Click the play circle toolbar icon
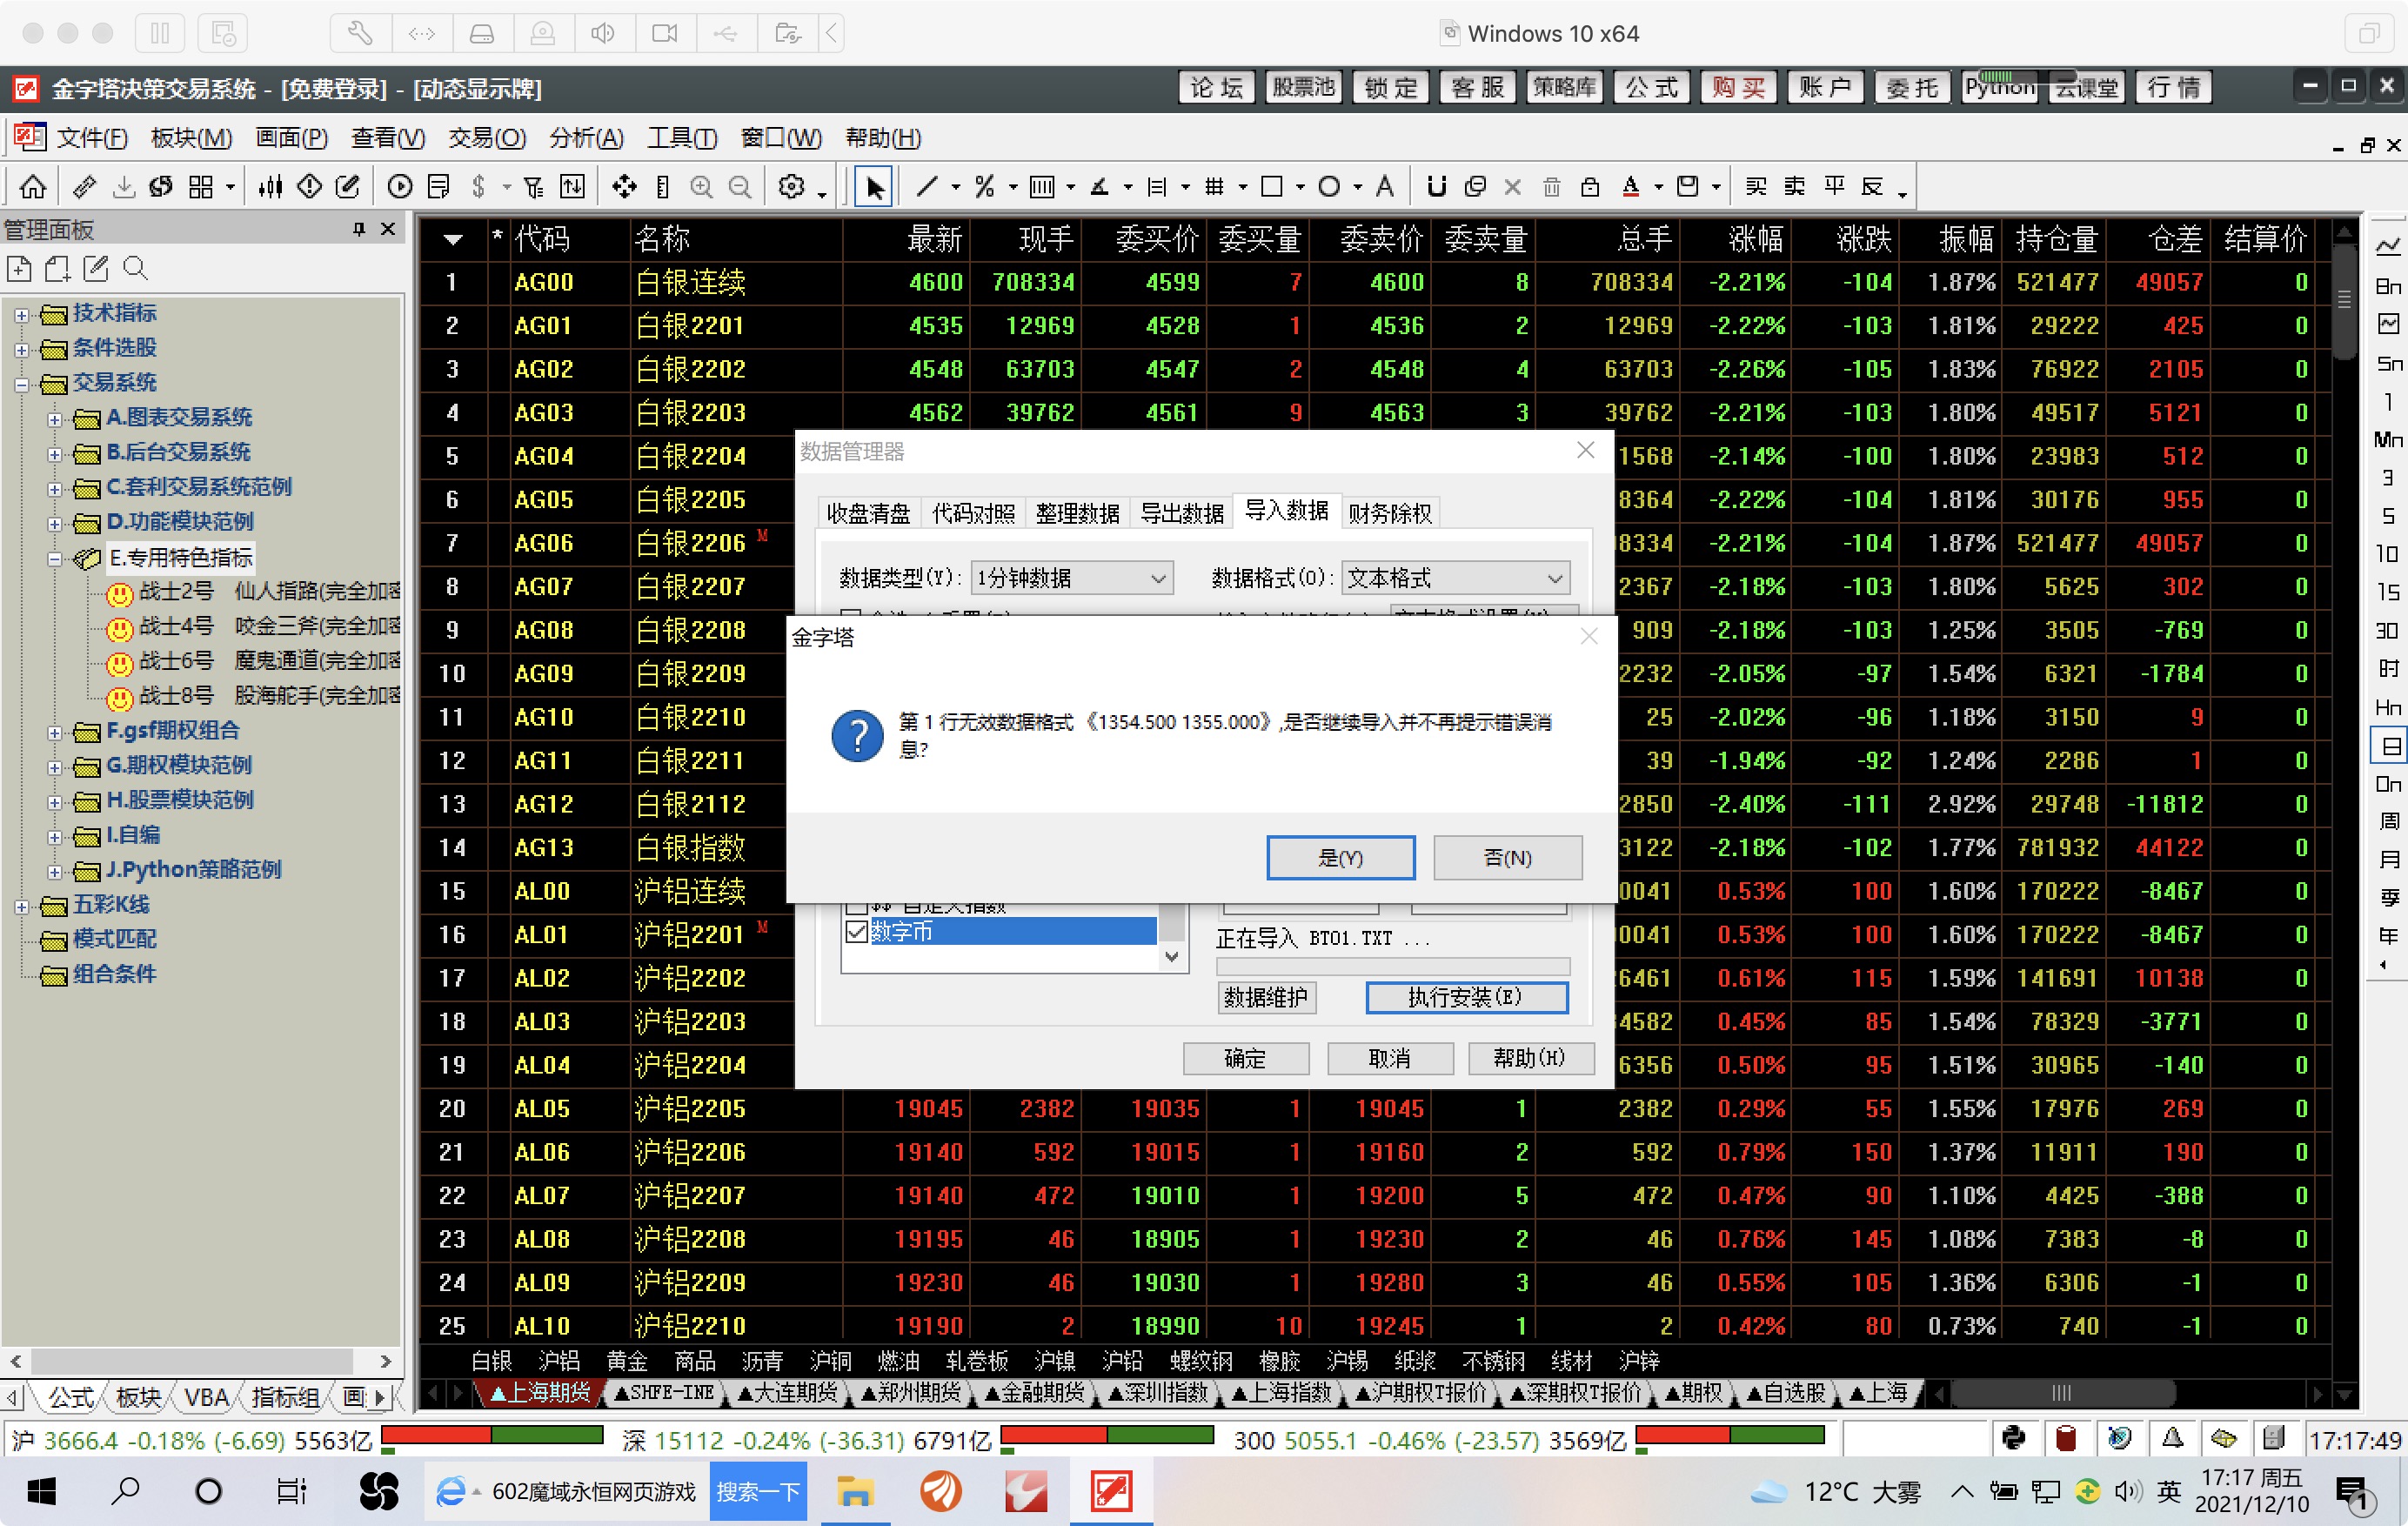The width and height of the screenshot is (2408, 1526). [x=400, y=187]
